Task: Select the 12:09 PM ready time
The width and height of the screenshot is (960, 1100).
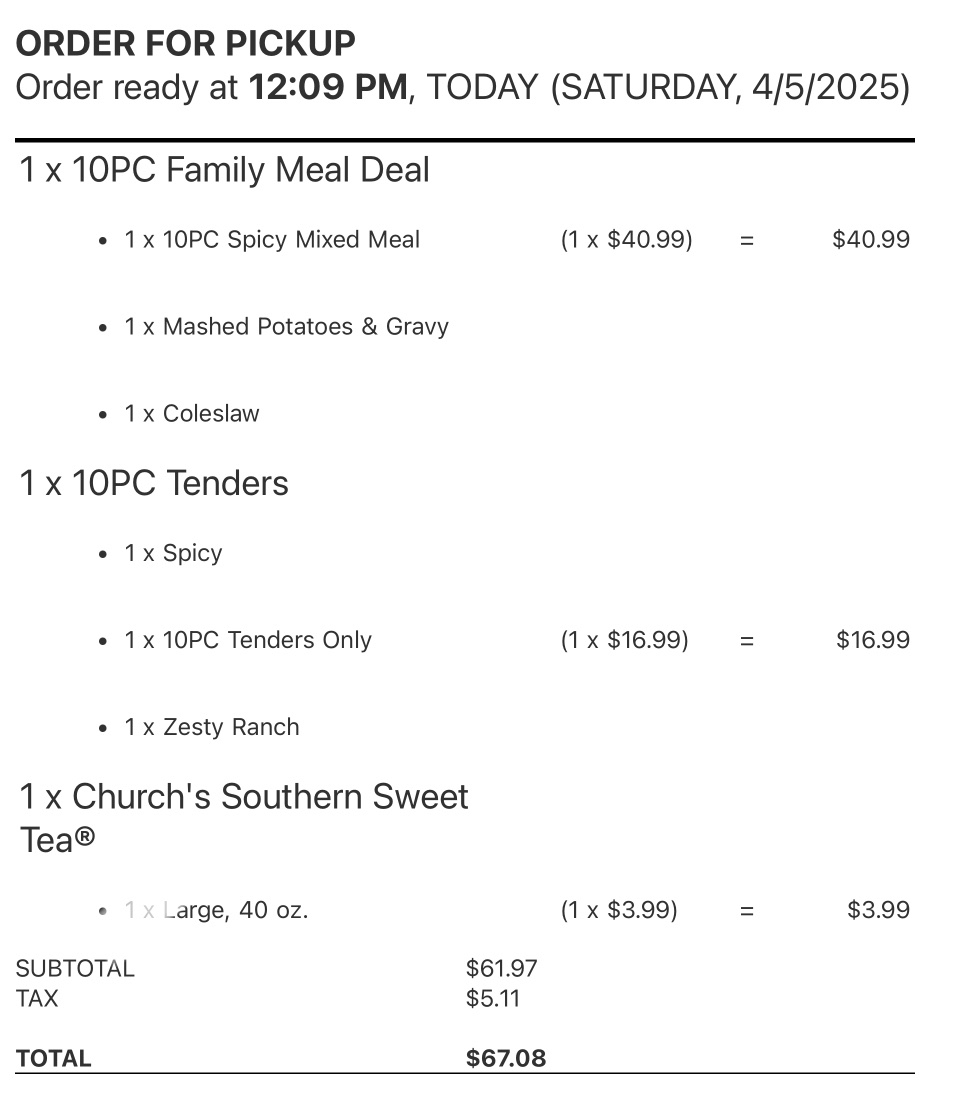Action: 327,88
